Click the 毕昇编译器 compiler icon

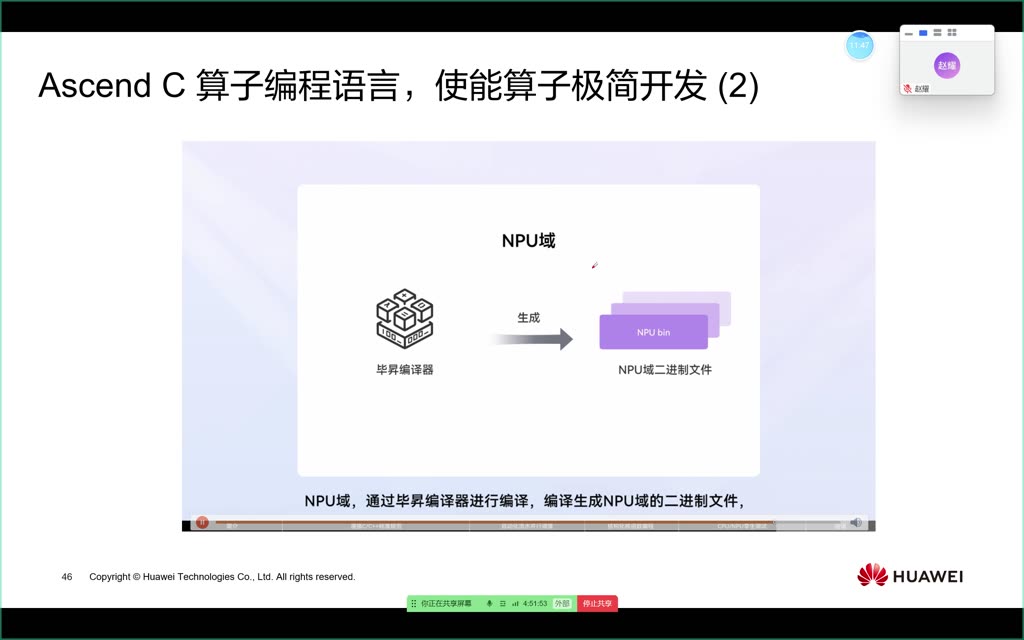click(405, 319)
